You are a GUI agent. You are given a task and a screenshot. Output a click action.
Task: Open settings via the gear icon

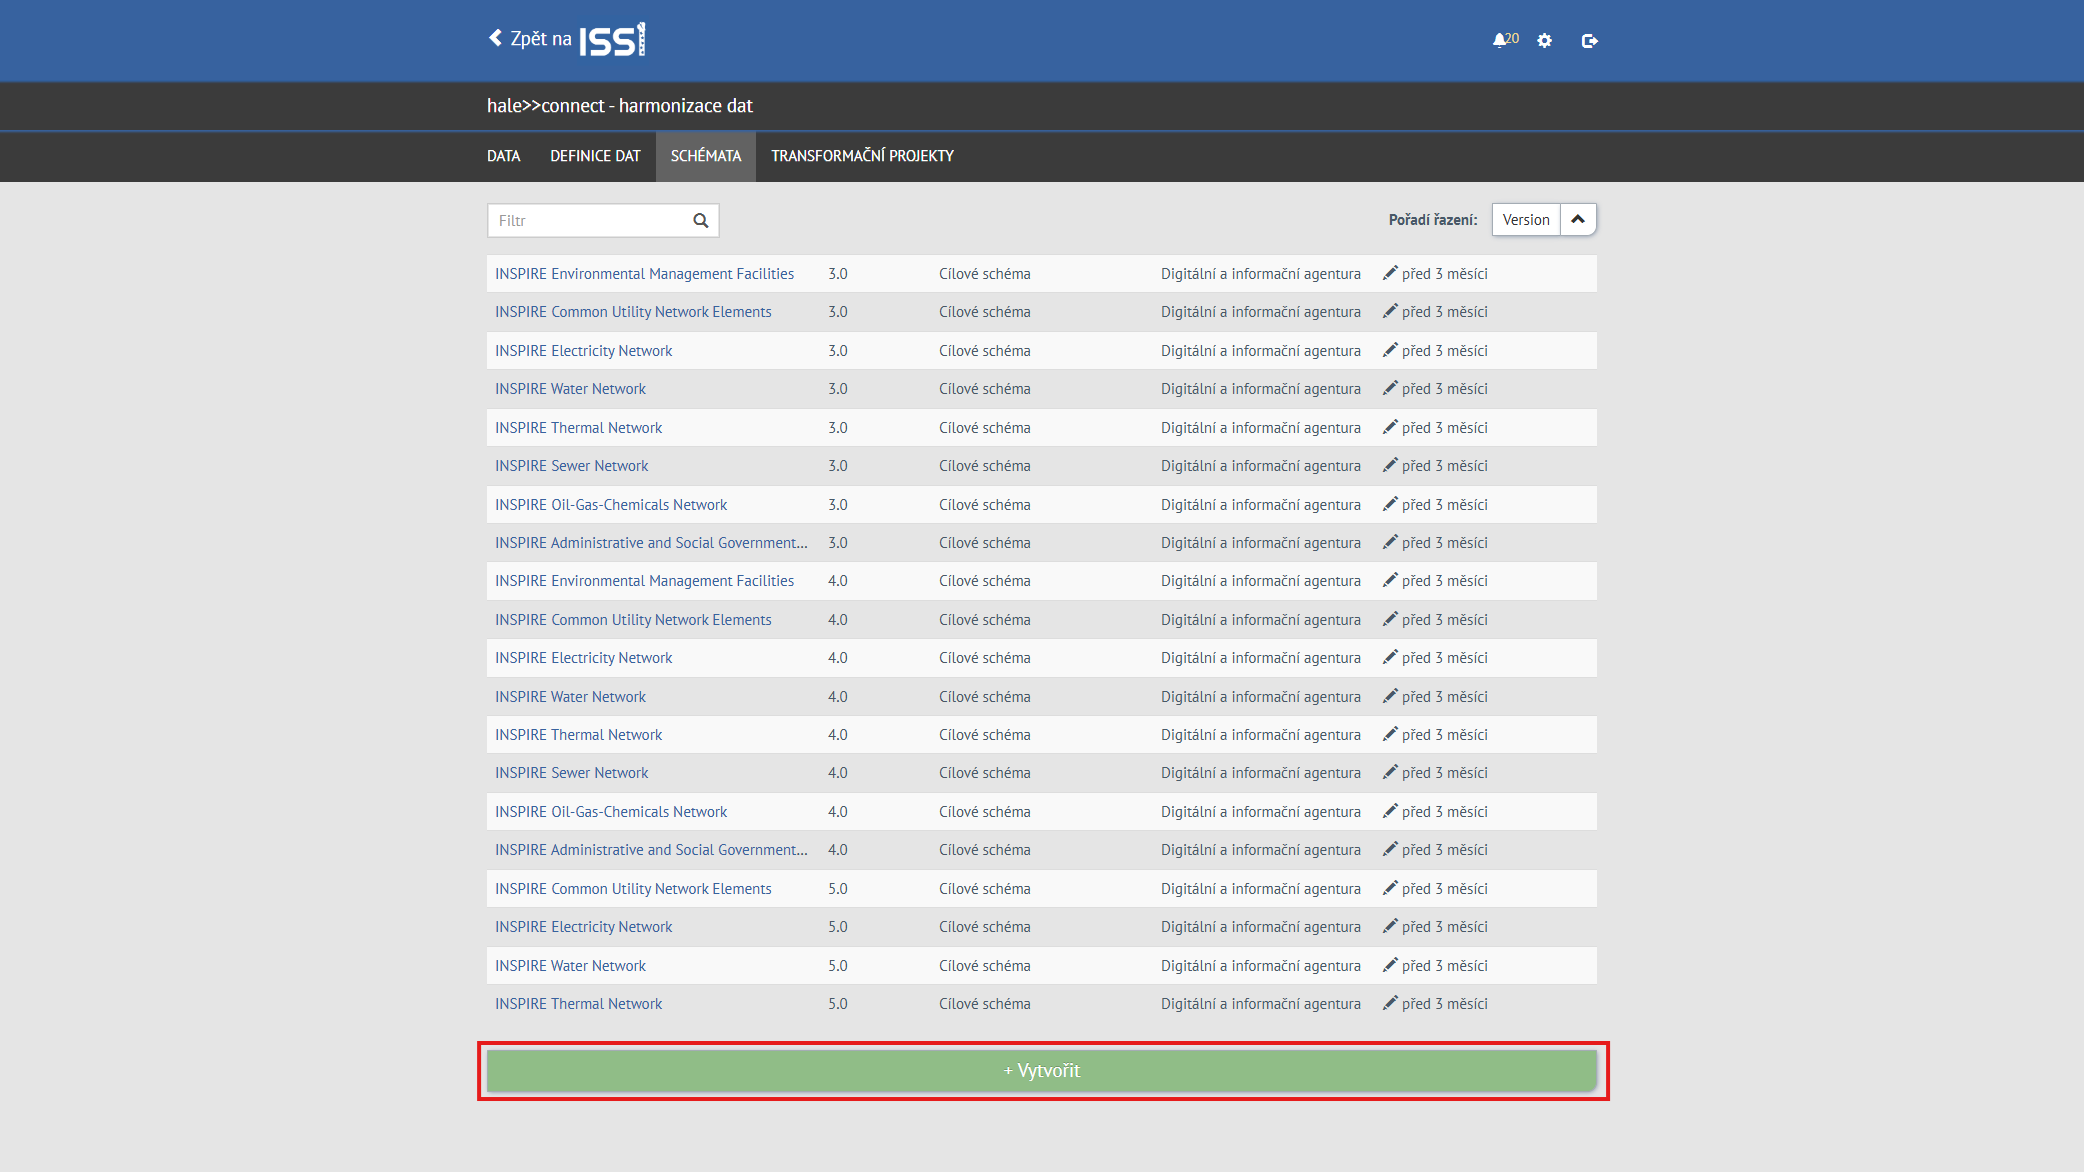point(1544,41)
